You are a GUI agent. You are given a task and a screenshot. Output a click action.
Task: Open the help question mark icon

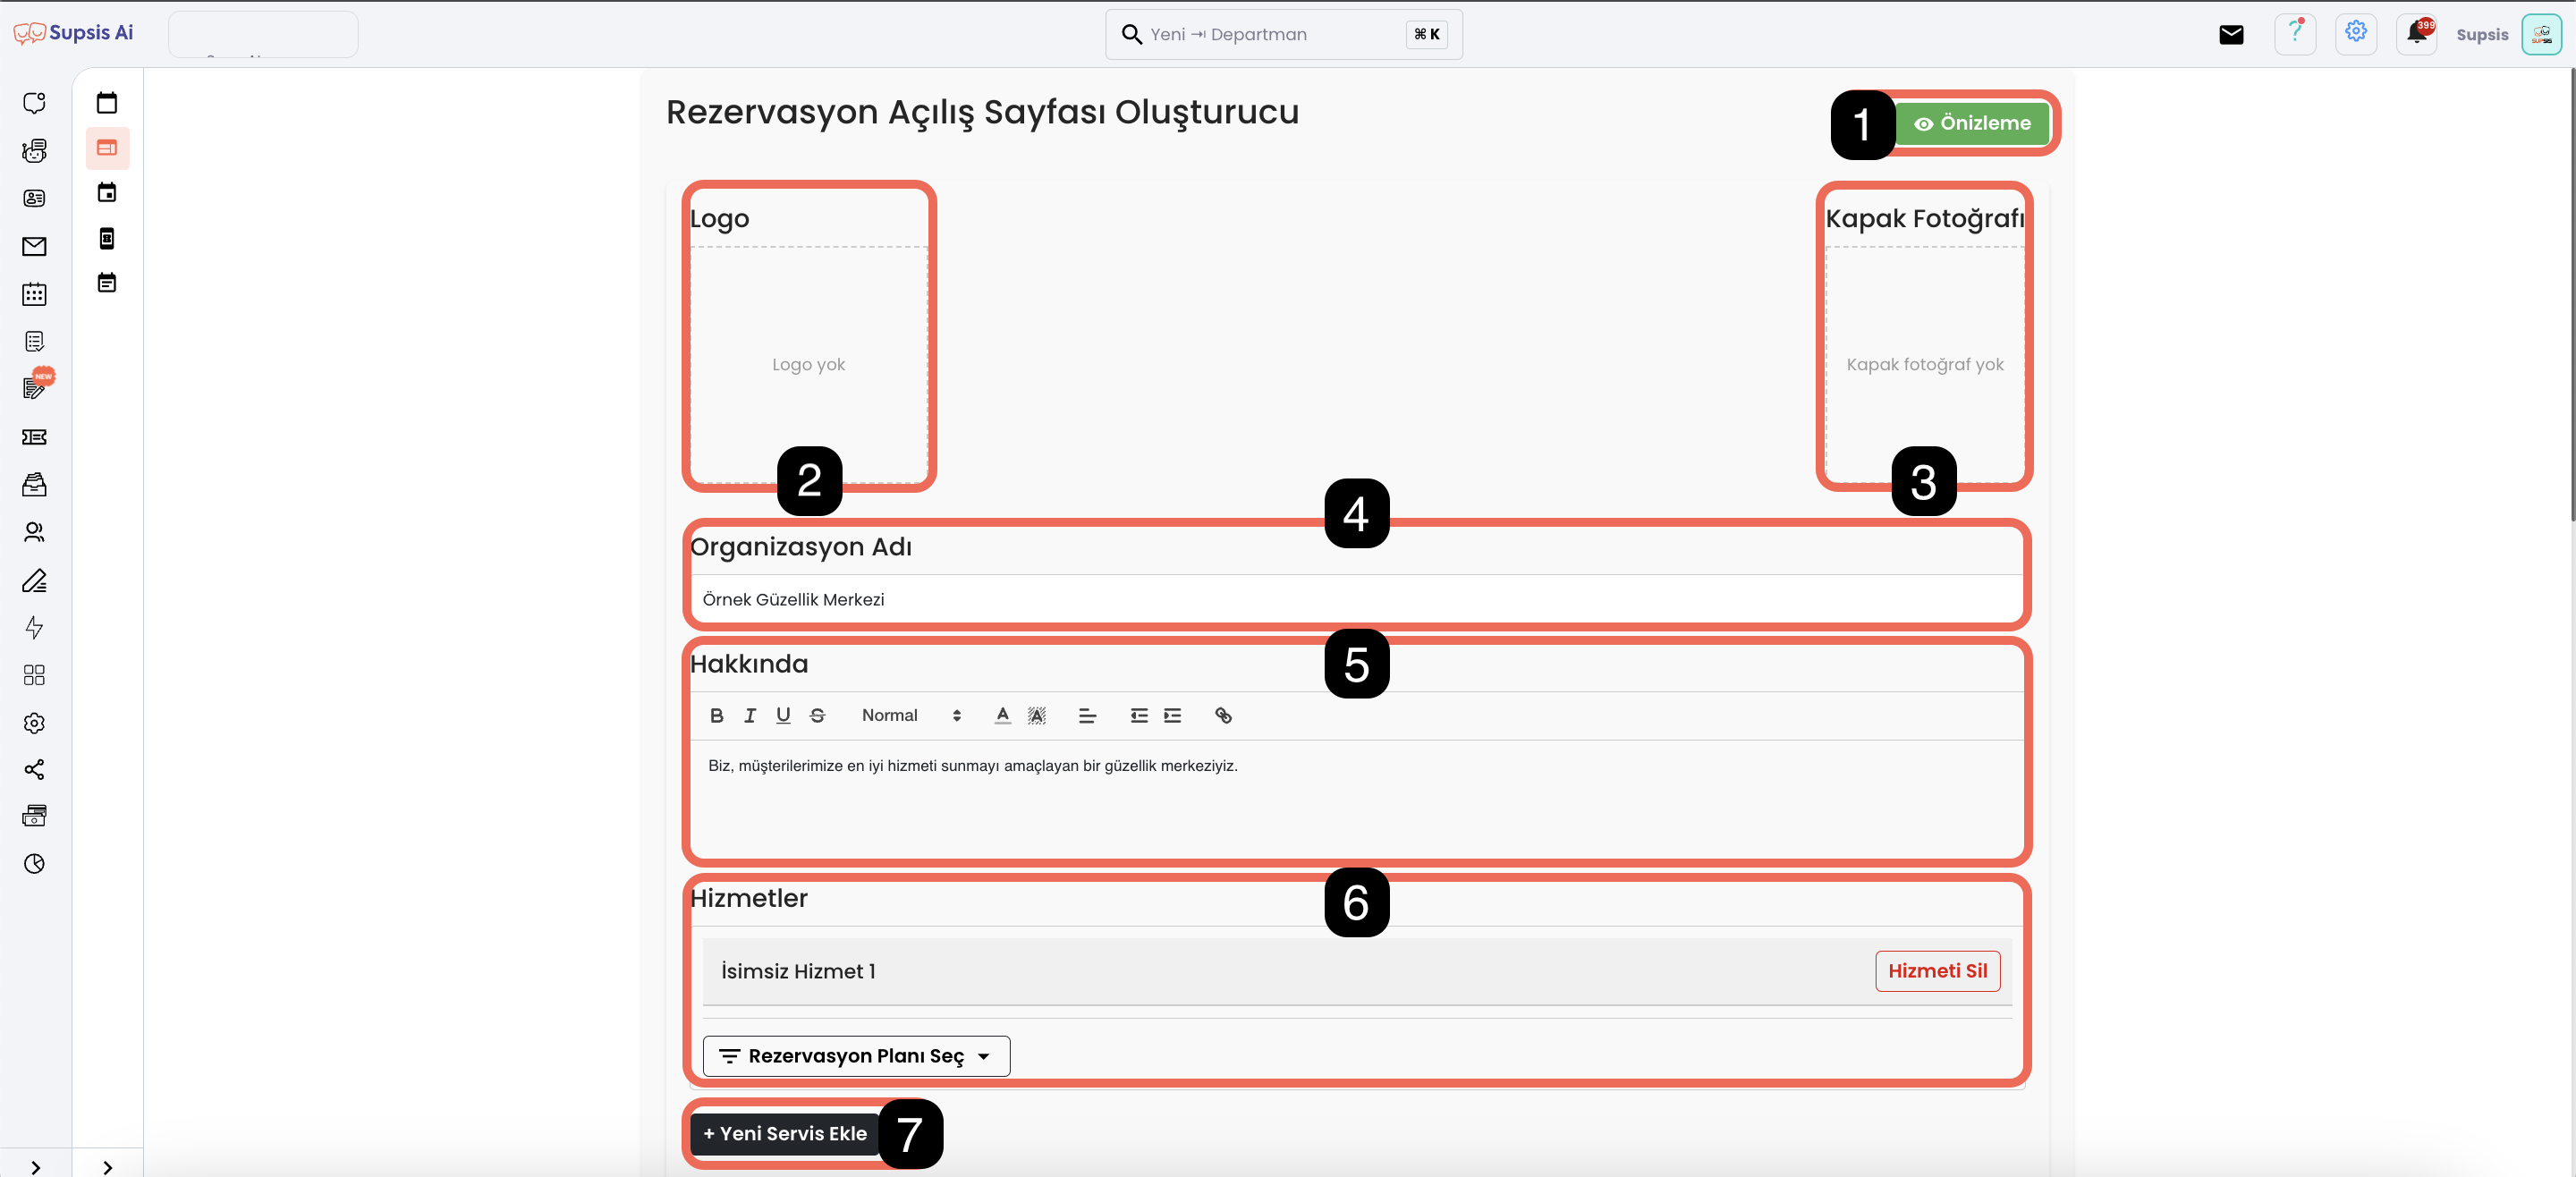(2295, 34)
